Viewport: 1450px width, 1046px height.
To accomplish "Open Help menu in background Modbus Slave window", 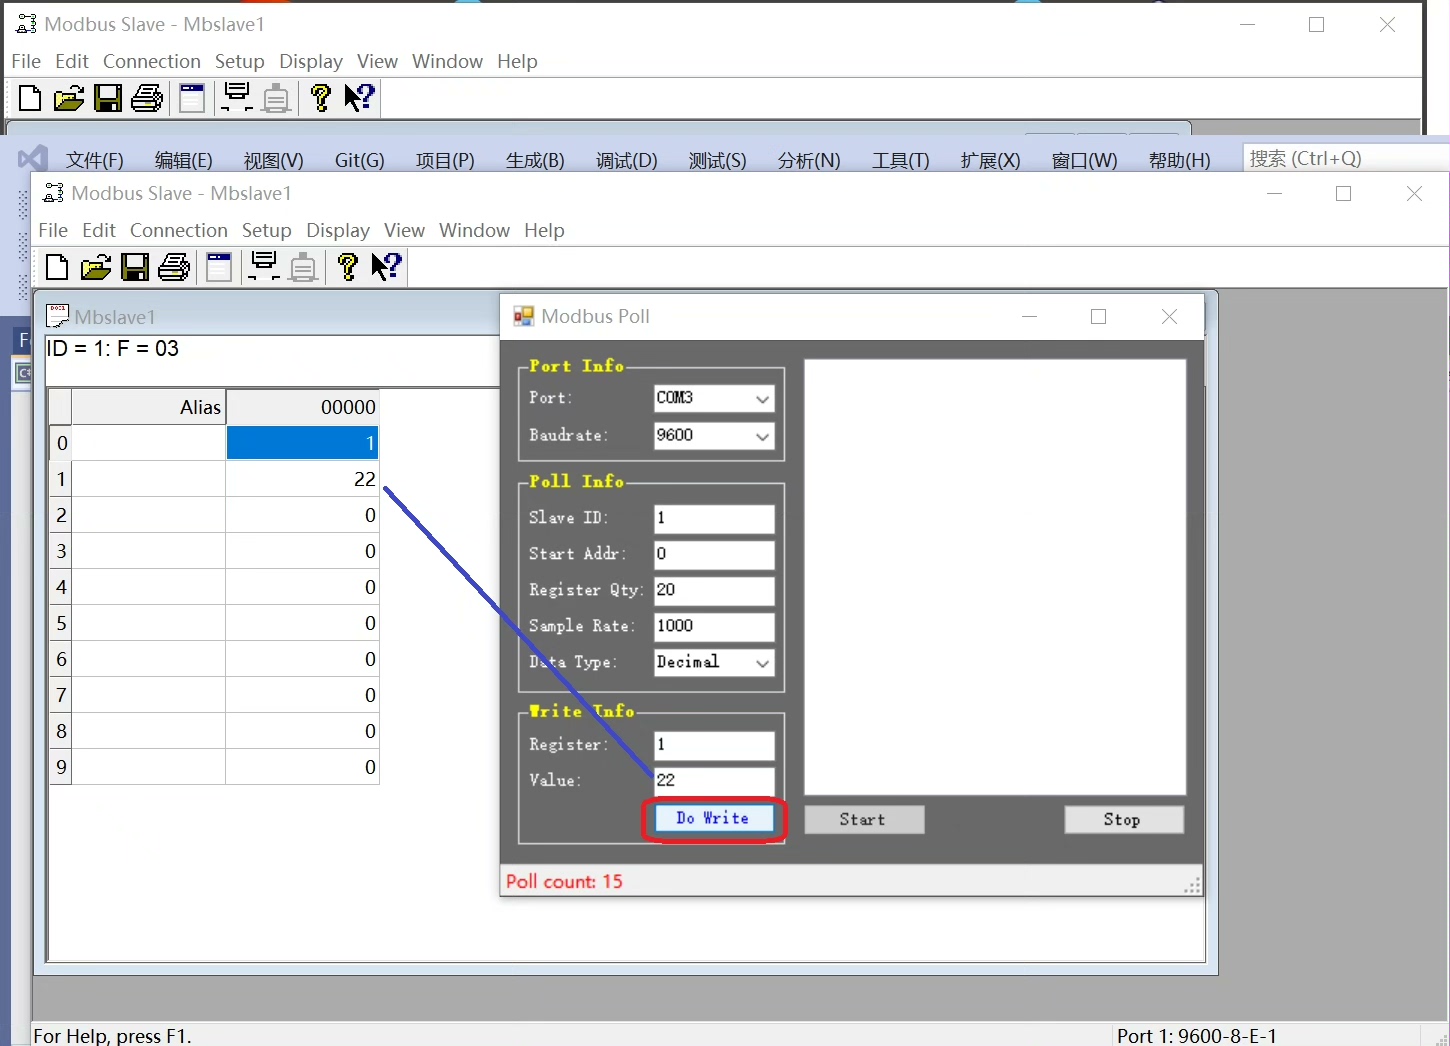I will click(x=517, y=61).
